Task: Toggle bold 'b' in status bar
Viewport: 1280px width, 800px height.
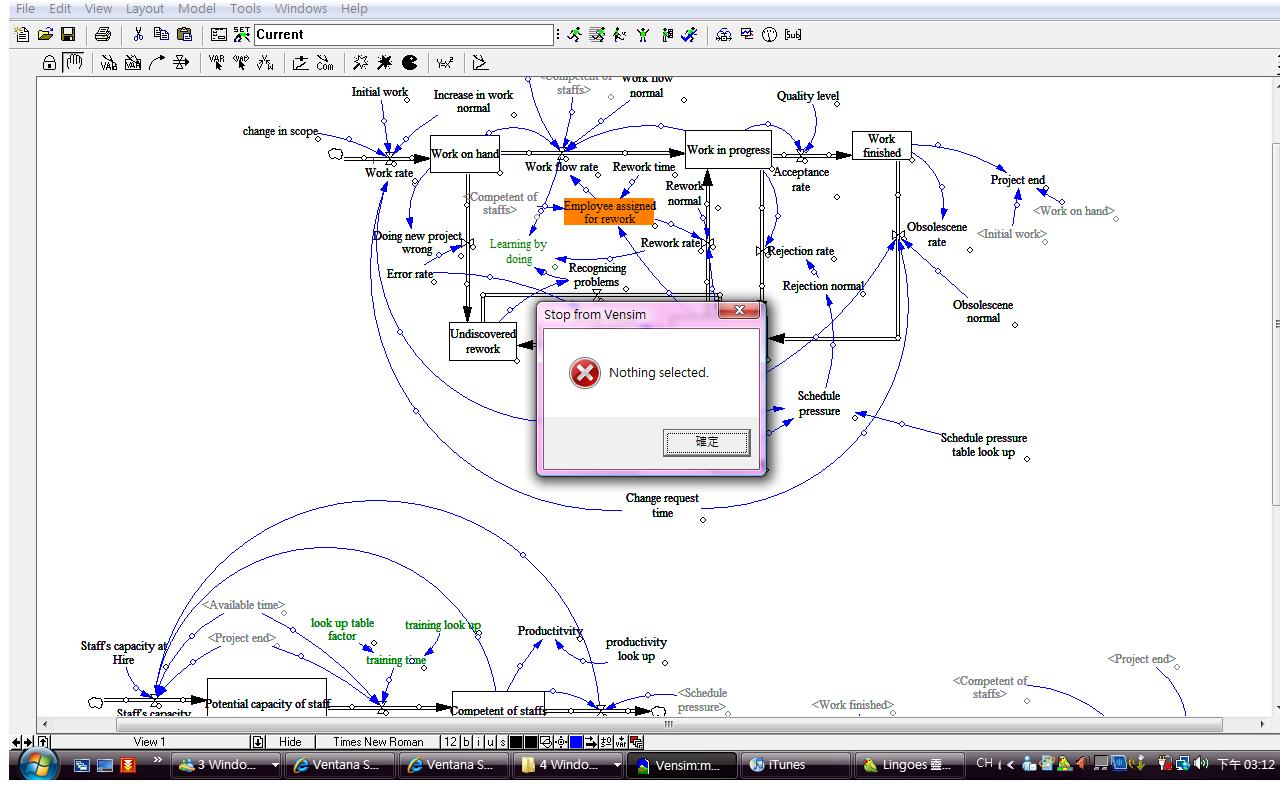Action: click(466, 742)
